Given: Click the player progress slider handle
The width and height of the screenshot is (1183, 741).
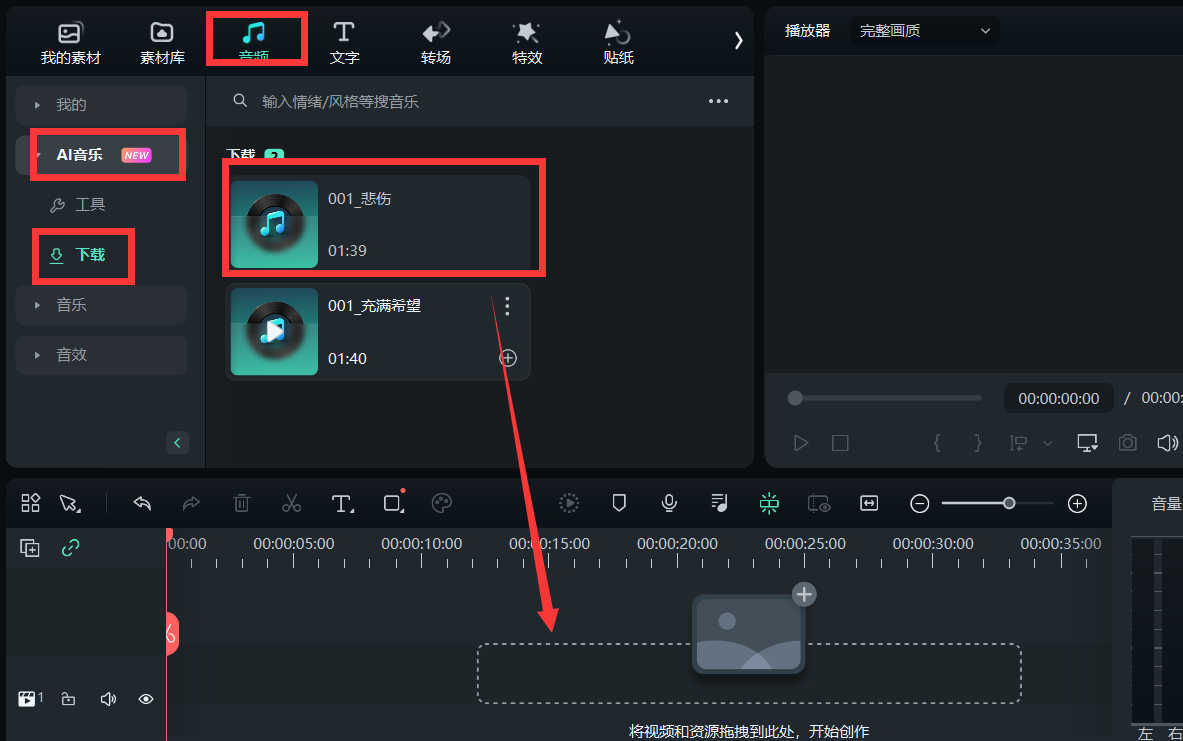Looking at the screenshot, I should point(794,398).
